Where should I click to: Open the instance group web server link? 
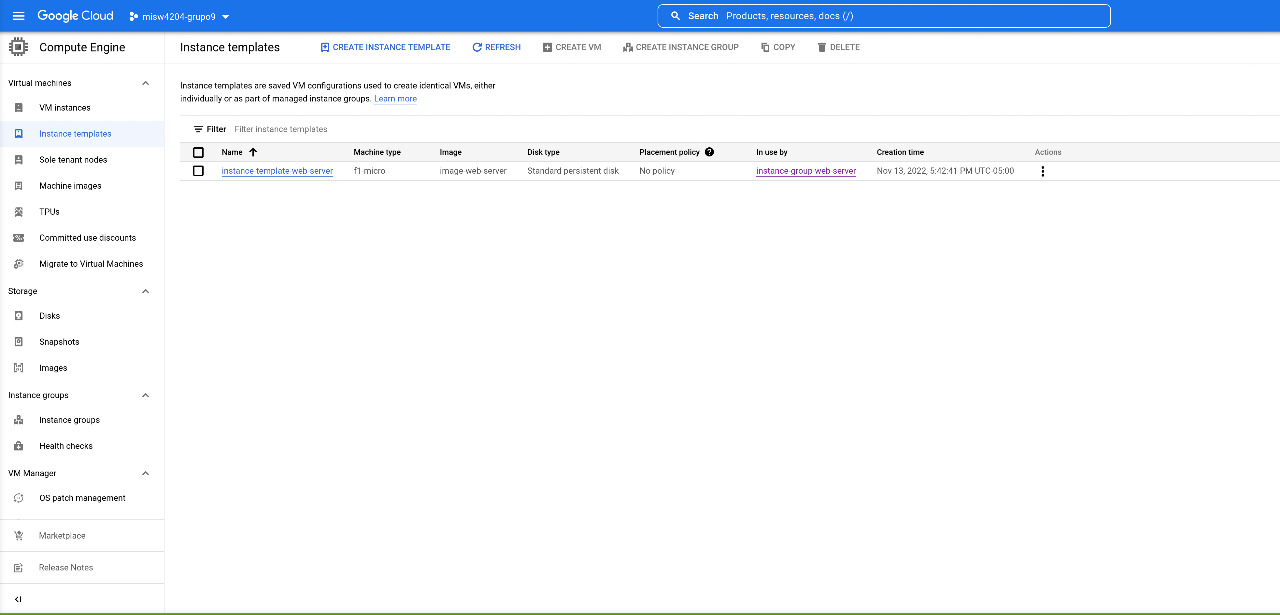point(806,171)
